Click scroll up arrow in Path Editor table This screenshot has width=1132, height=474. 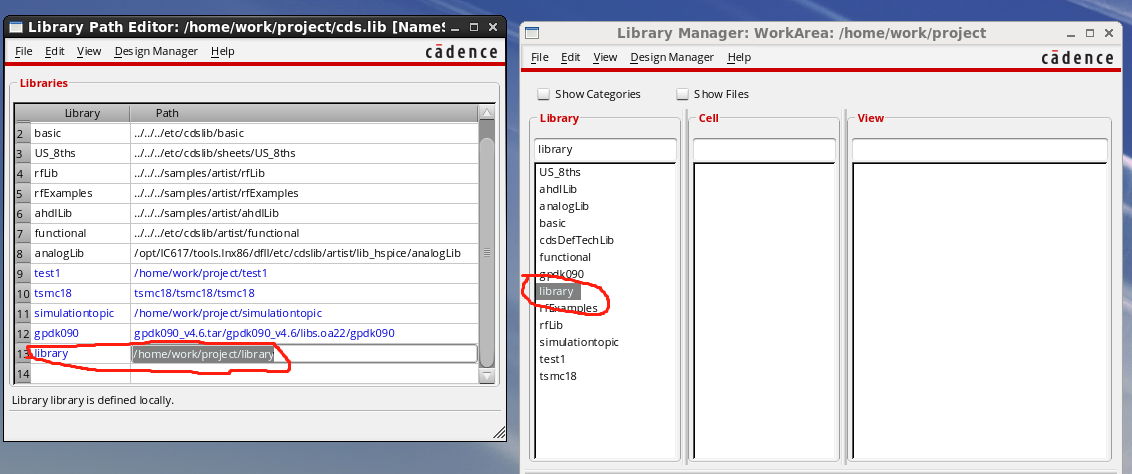(x=487, y=113)
